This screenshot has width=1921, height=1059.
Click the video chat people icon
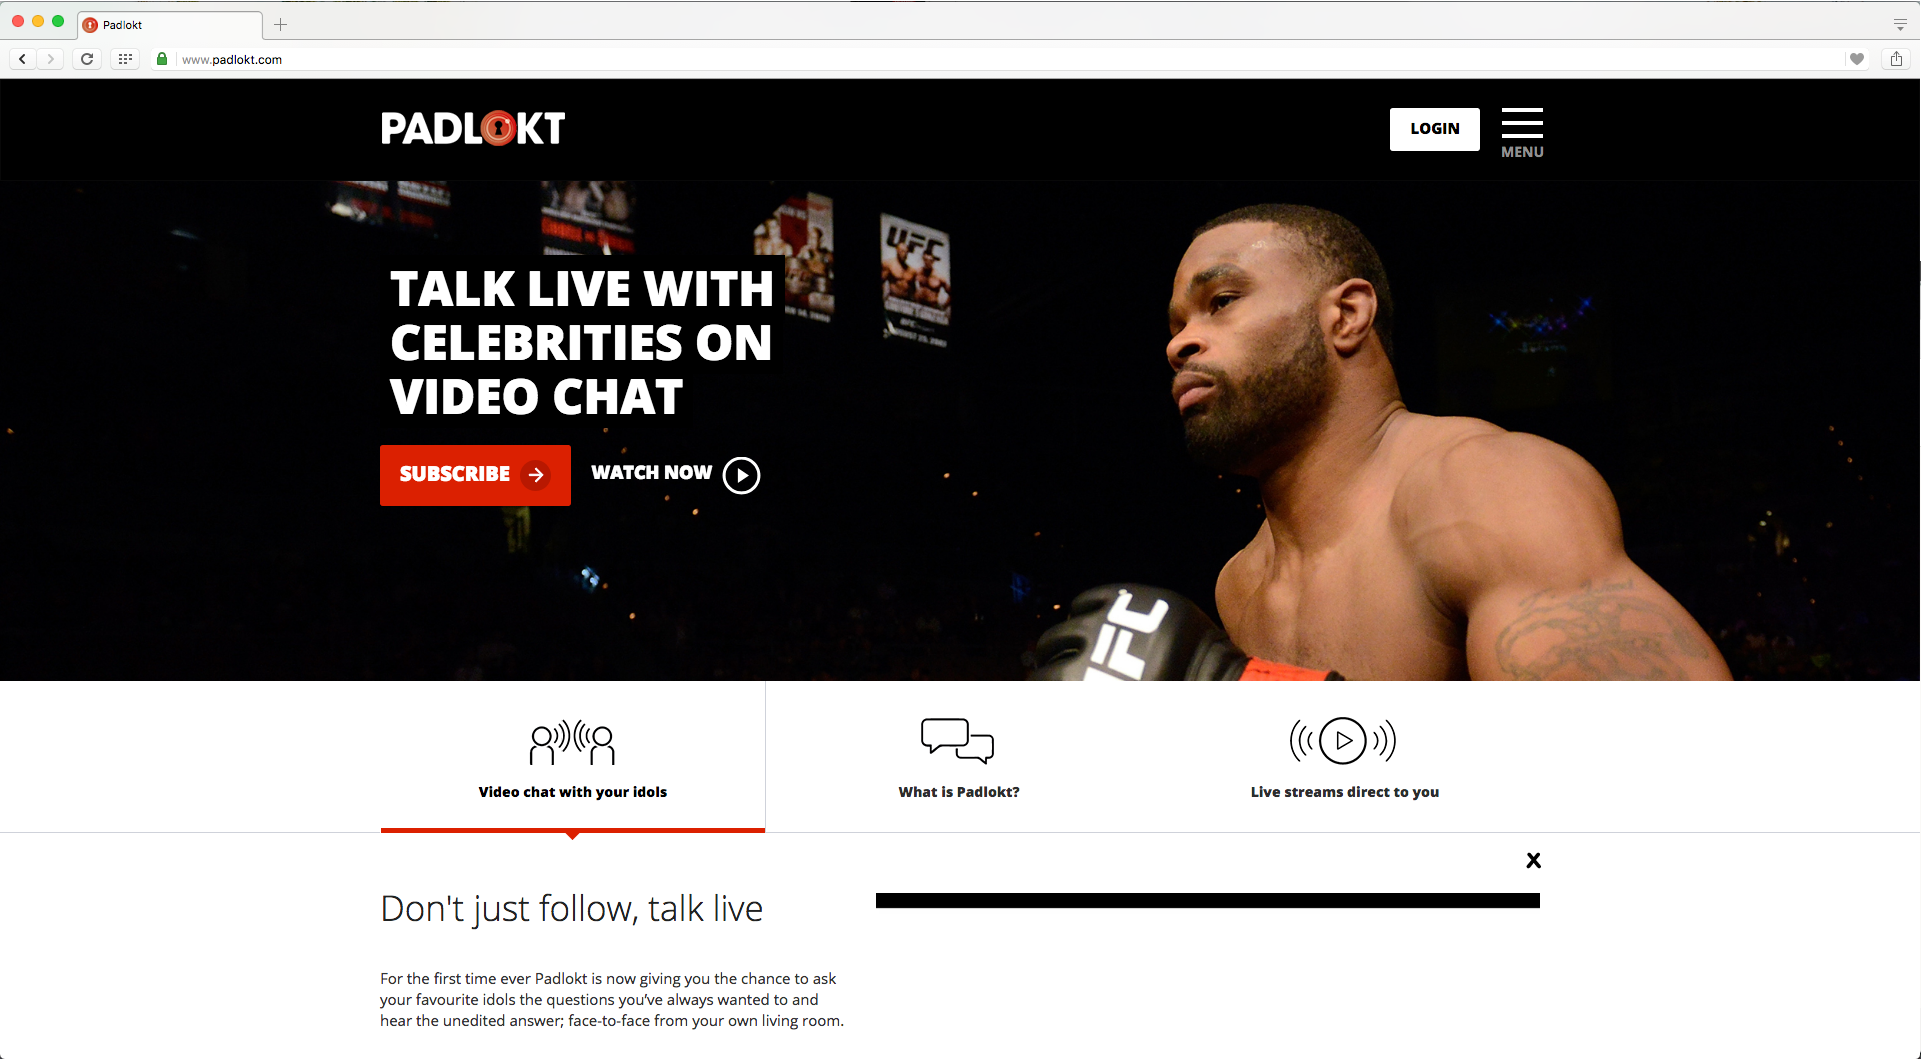pyautogui.click(x=572, y=742)
